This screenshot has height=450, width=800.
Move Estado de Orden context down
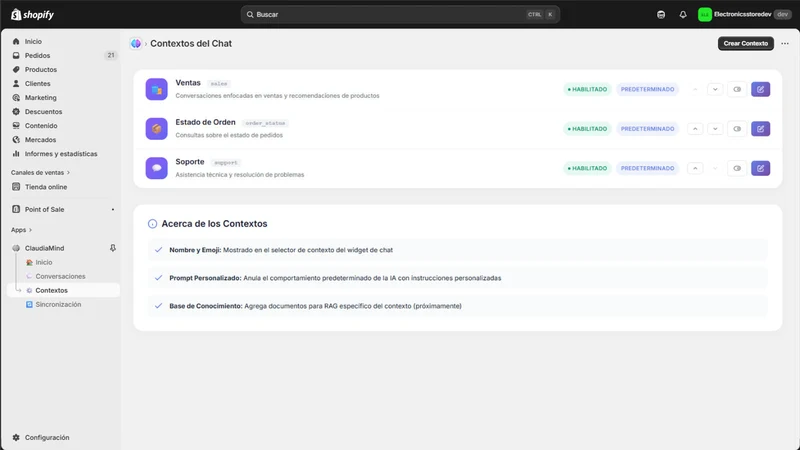[x=715, y=129]
